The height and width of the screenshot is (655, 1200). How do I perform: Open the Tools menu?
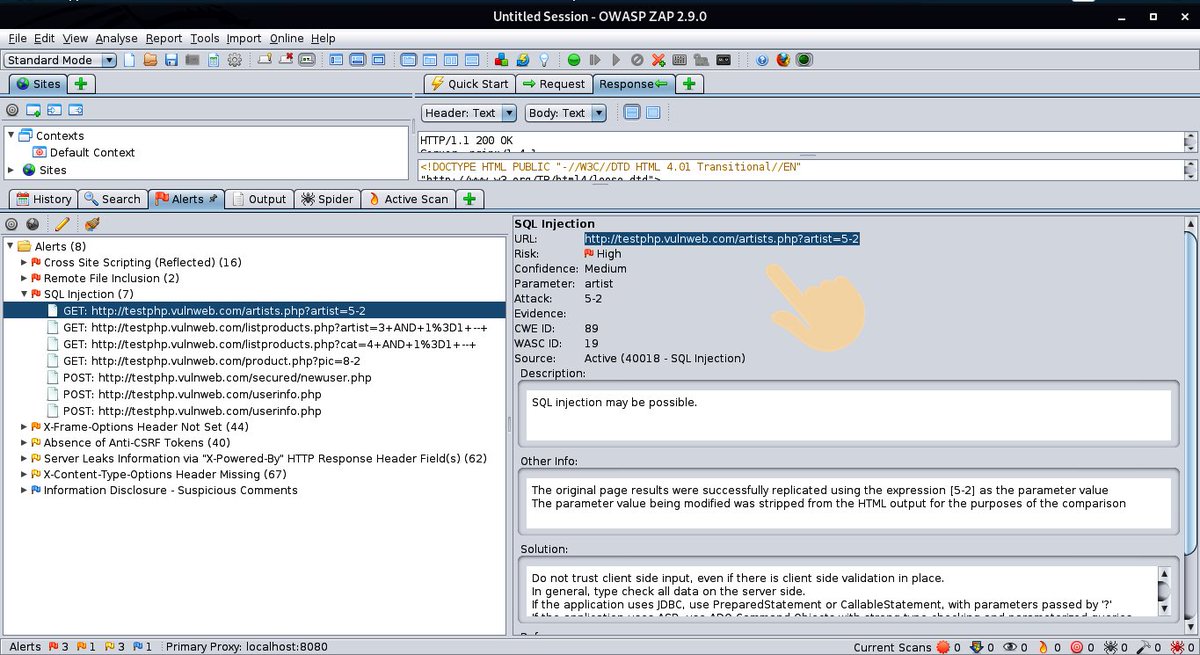(205, 38)
